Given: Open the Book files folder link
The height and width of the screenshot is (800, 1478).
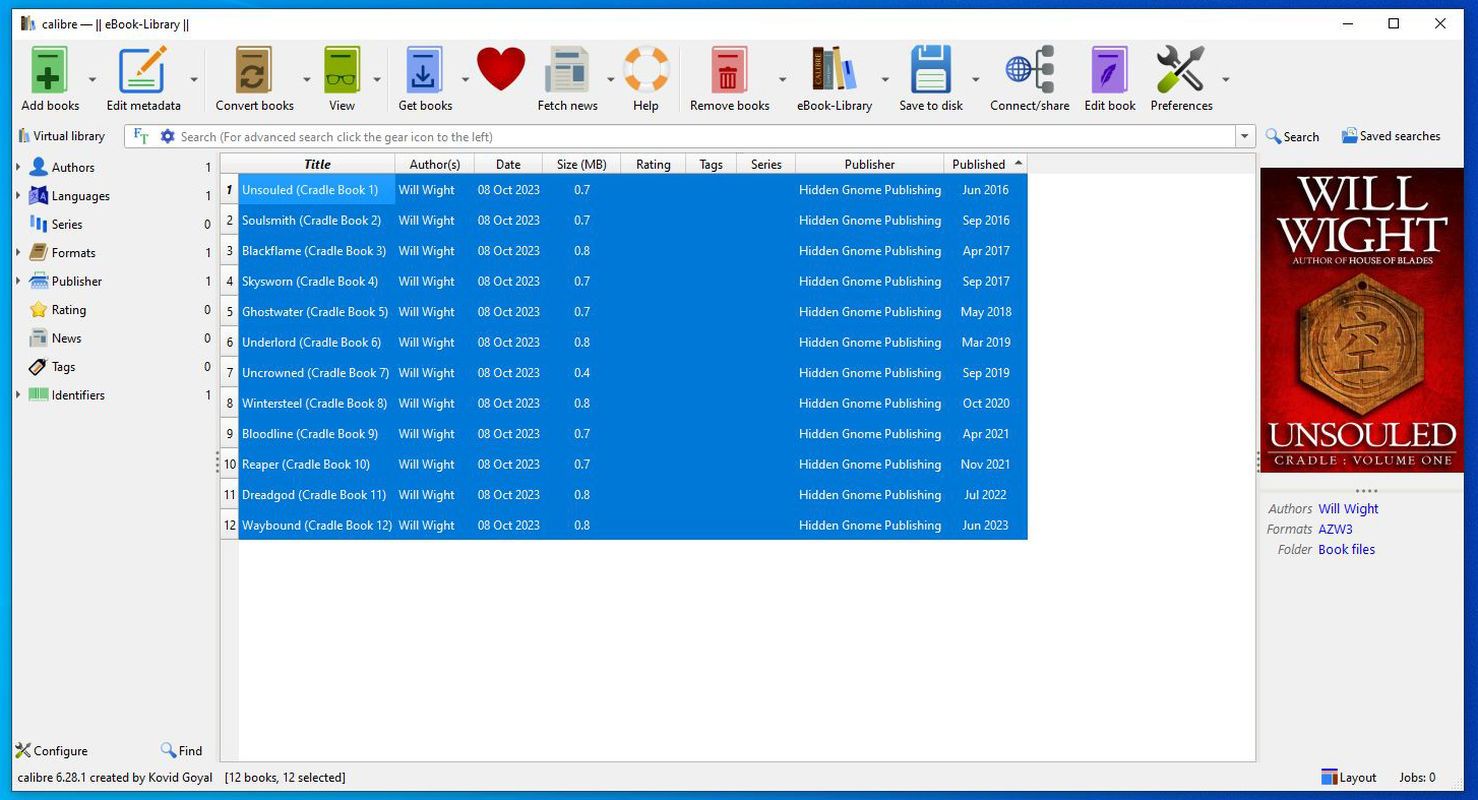Looking at the screenshot, I should [x=1346, y=549].
